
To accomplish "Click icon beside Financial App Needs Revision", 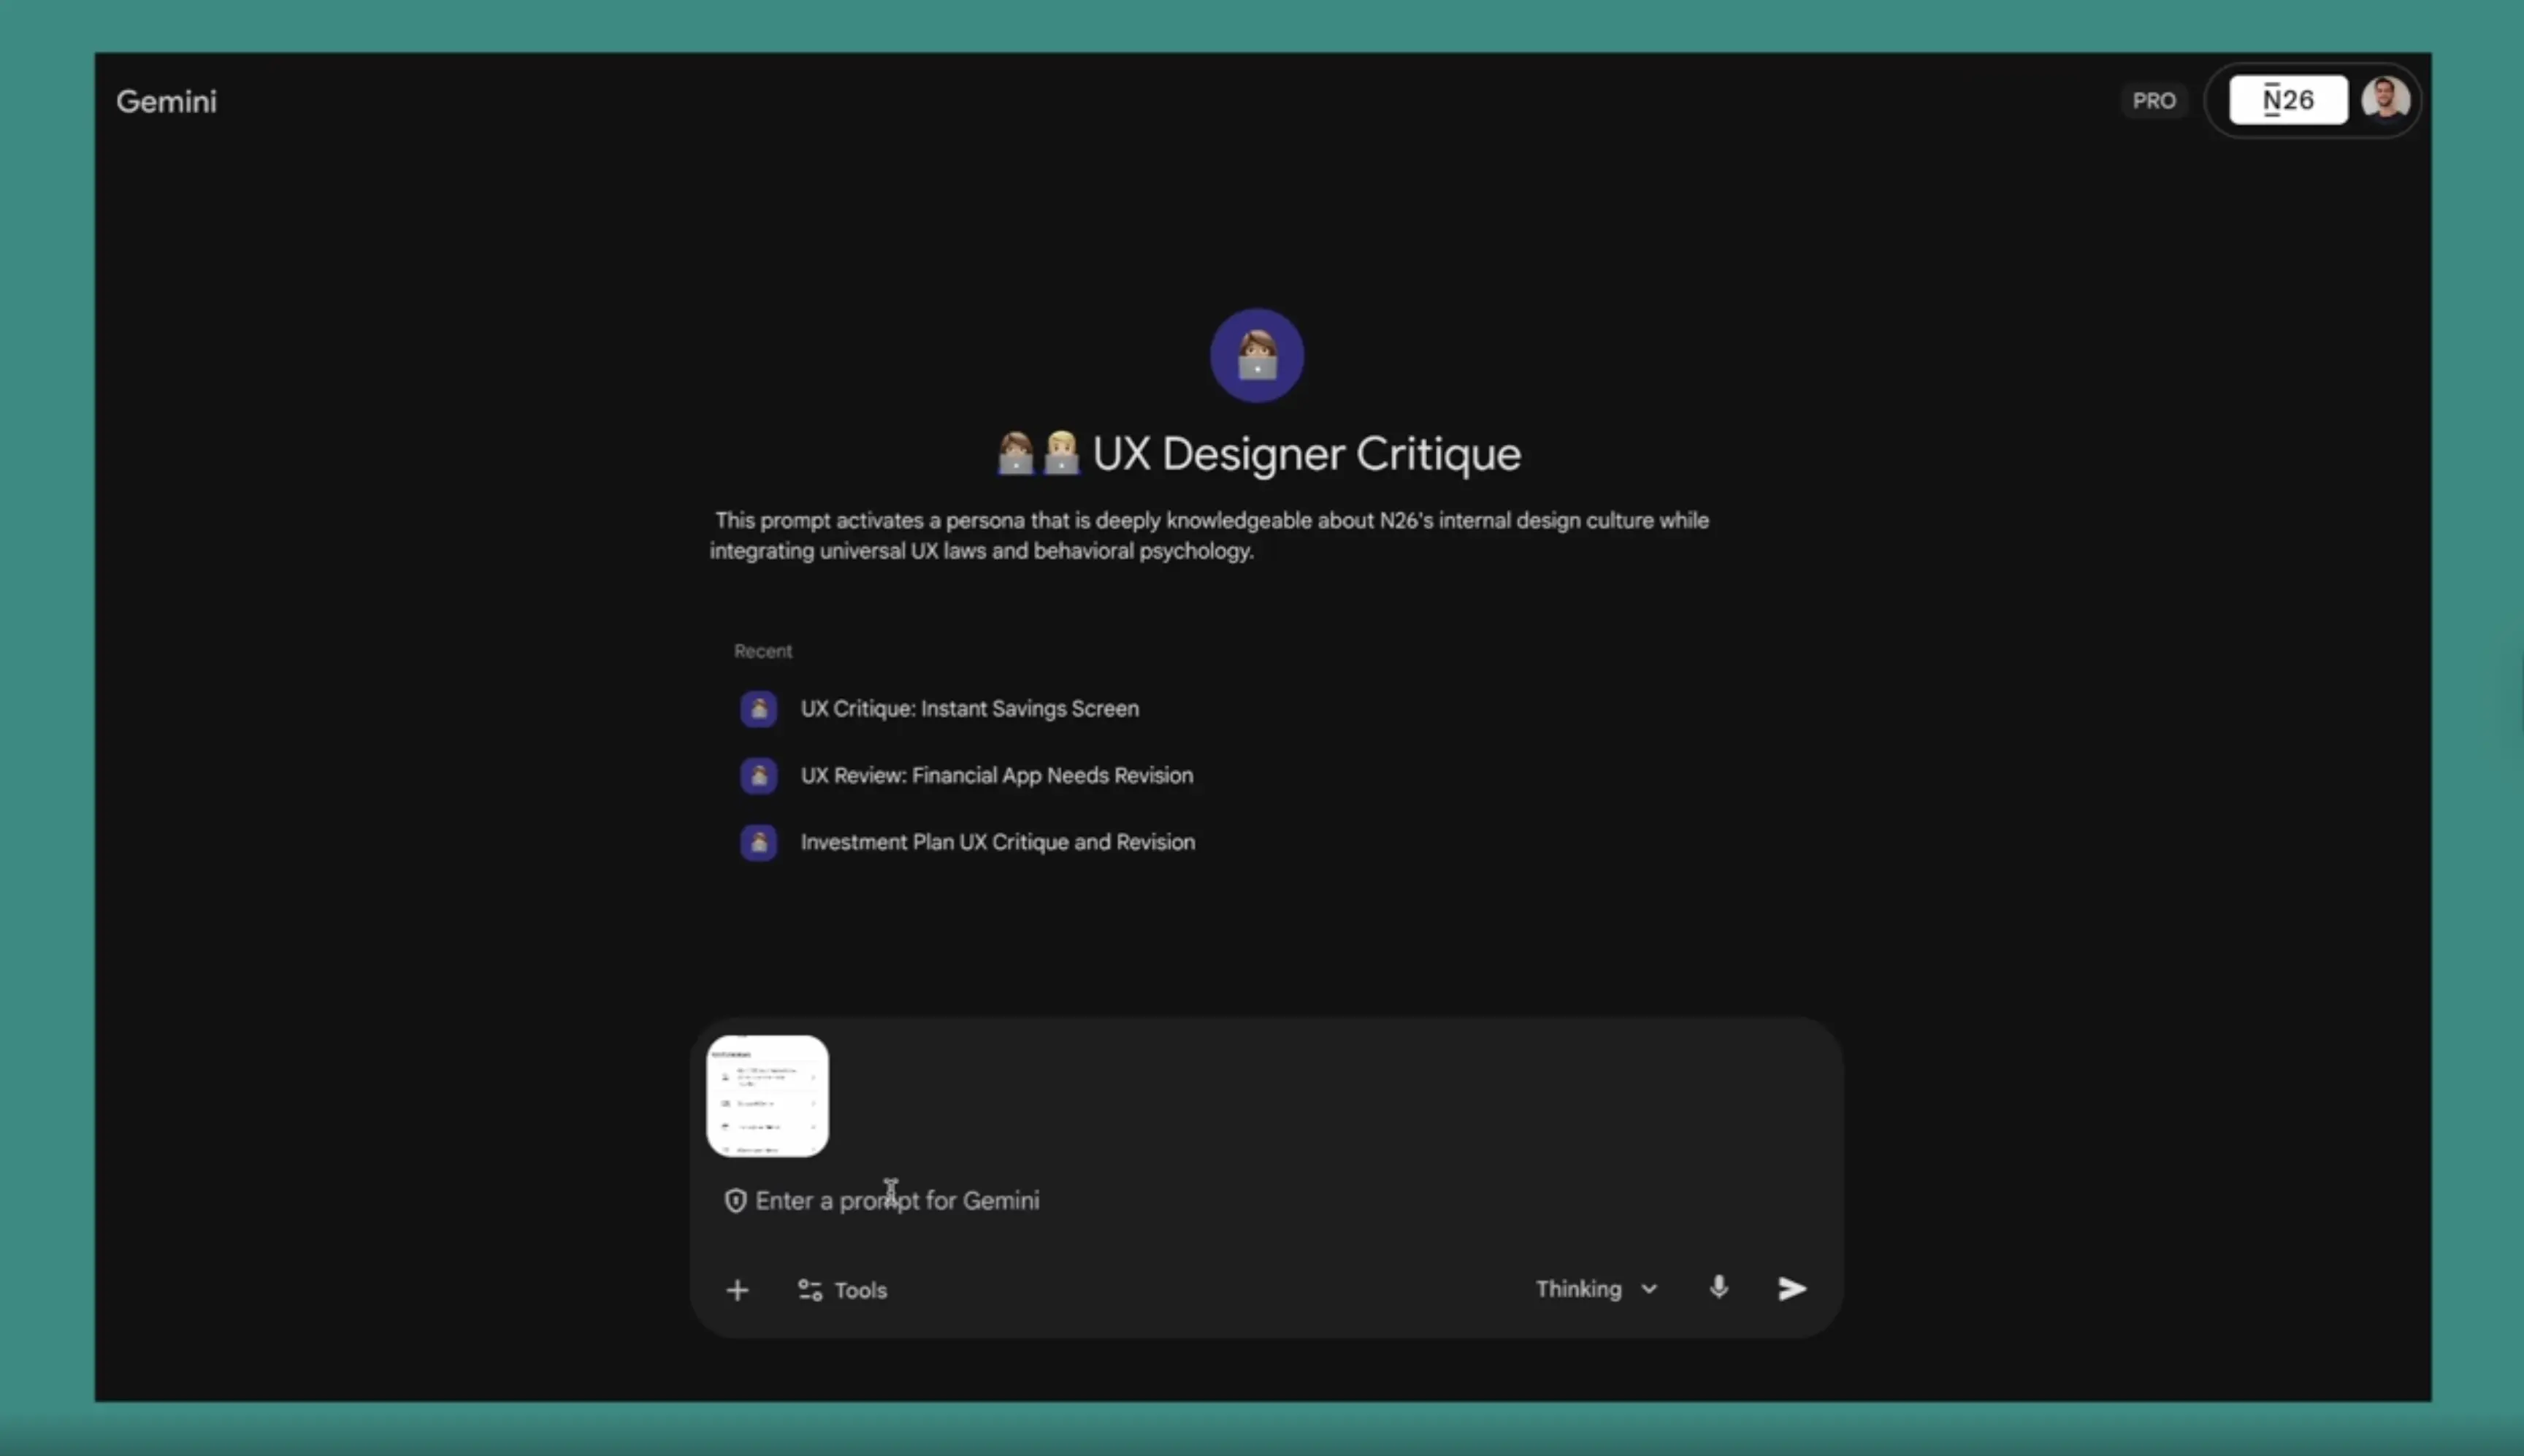I will (758, 775).
